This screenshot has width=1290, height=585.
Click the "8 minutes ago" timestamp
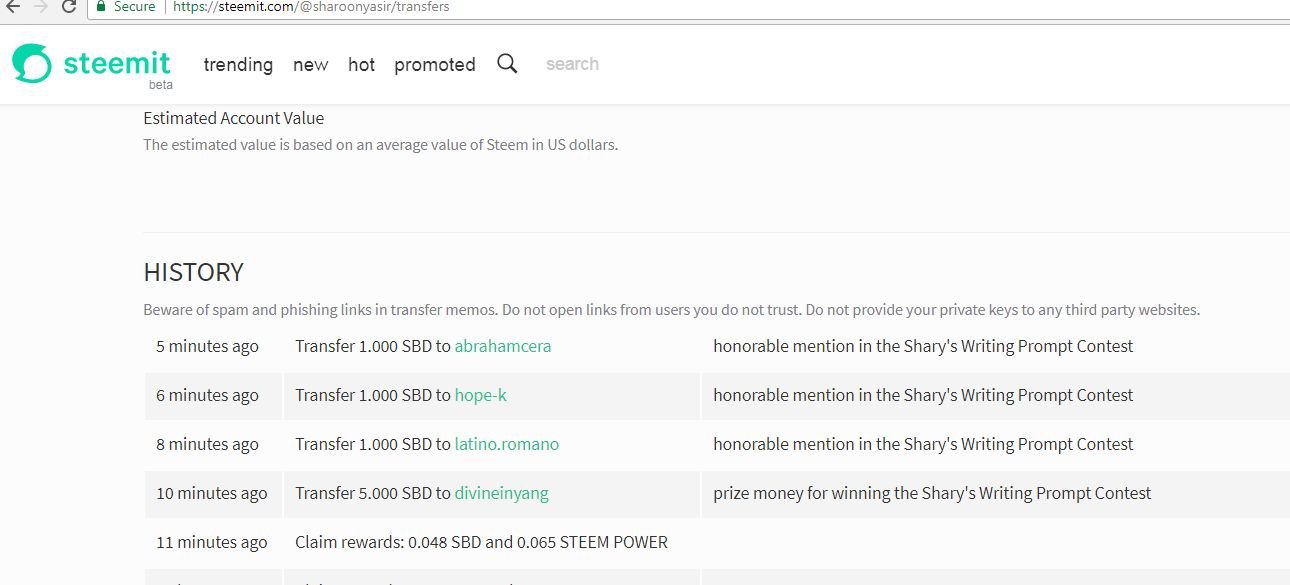(x=207, y=444)
